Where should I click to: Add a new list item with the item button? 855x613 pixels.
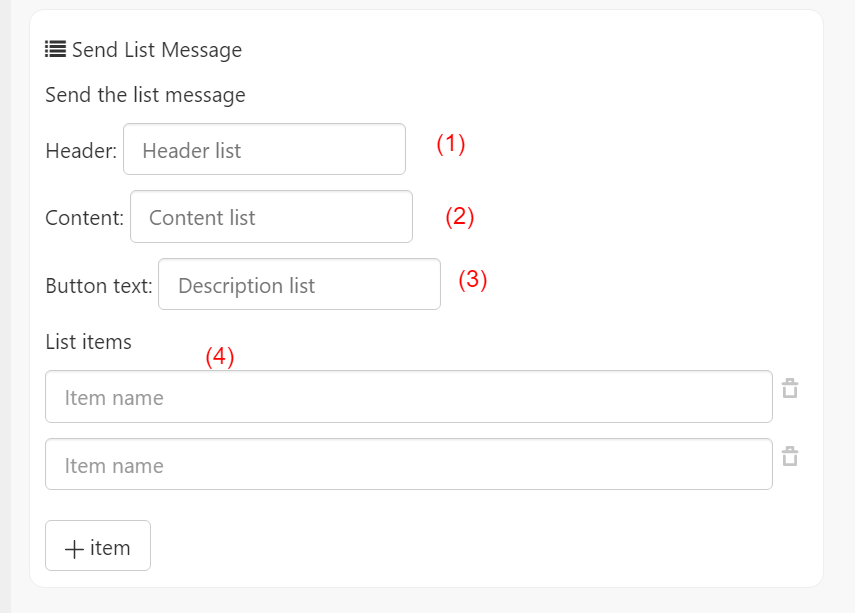(98, 545)
